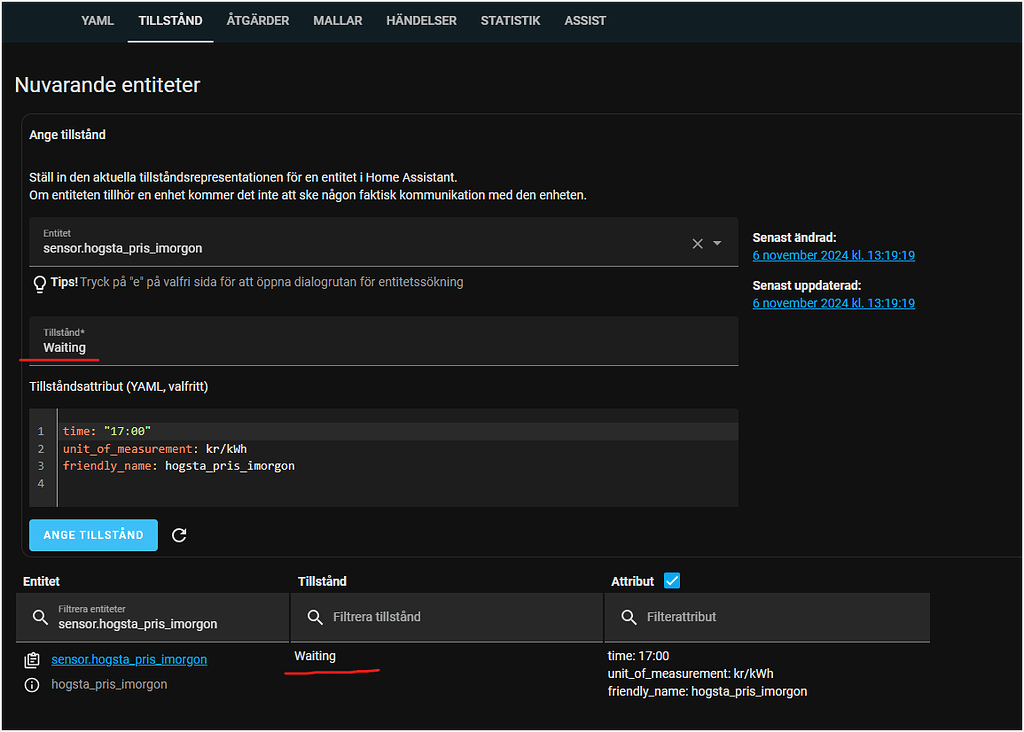Viewport: 1024px width, 732px height.
Task: Toggle the Attribut checkbox
Action: (x=672, y=581)
